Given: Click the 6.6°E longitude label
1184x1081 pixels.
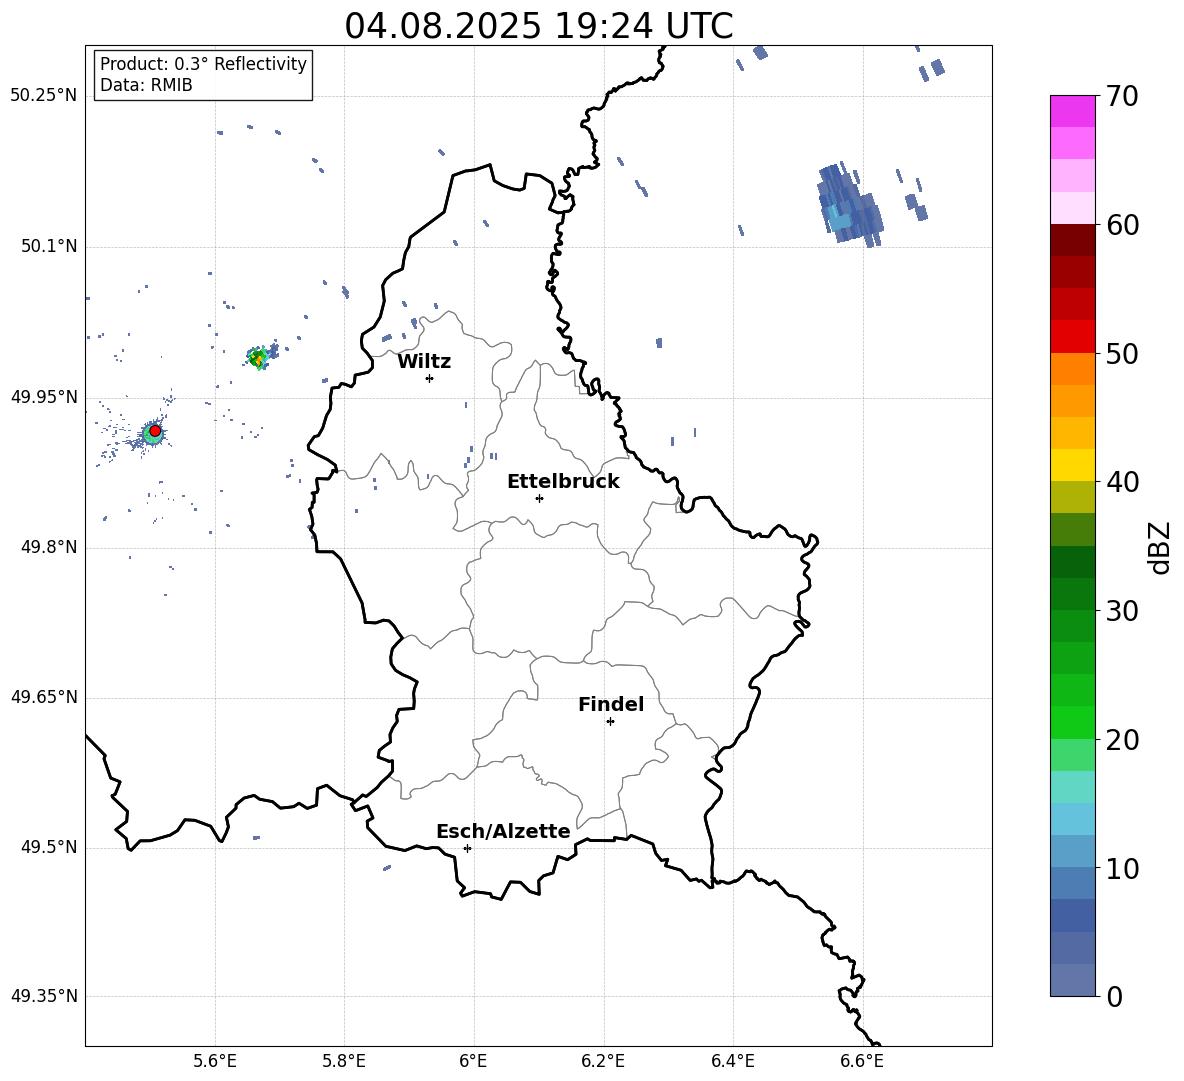Looking at the screenshot, I should coord(862,1061).
